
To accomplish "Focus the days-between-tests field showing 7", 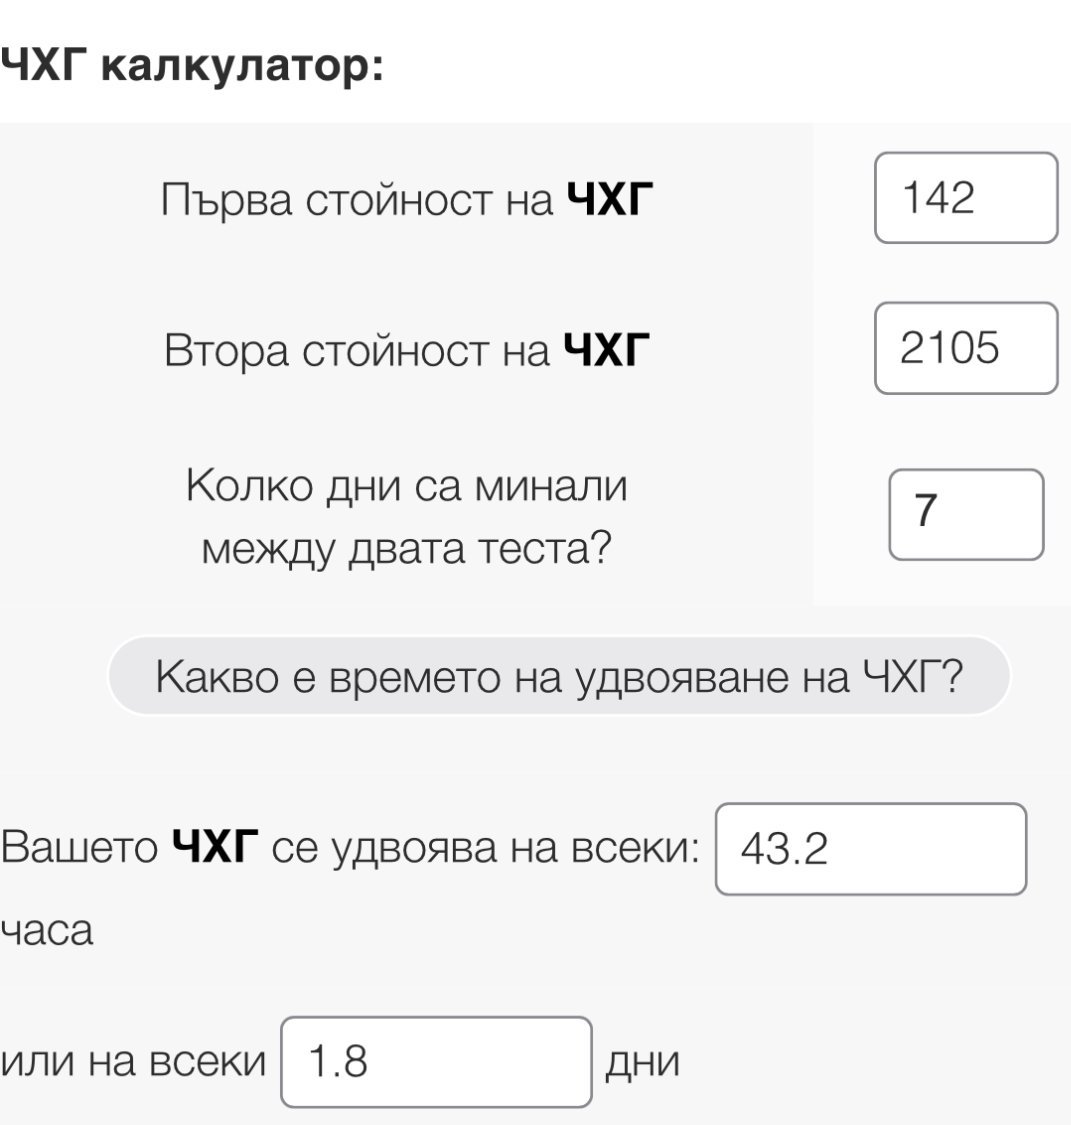I will [965, 515].
